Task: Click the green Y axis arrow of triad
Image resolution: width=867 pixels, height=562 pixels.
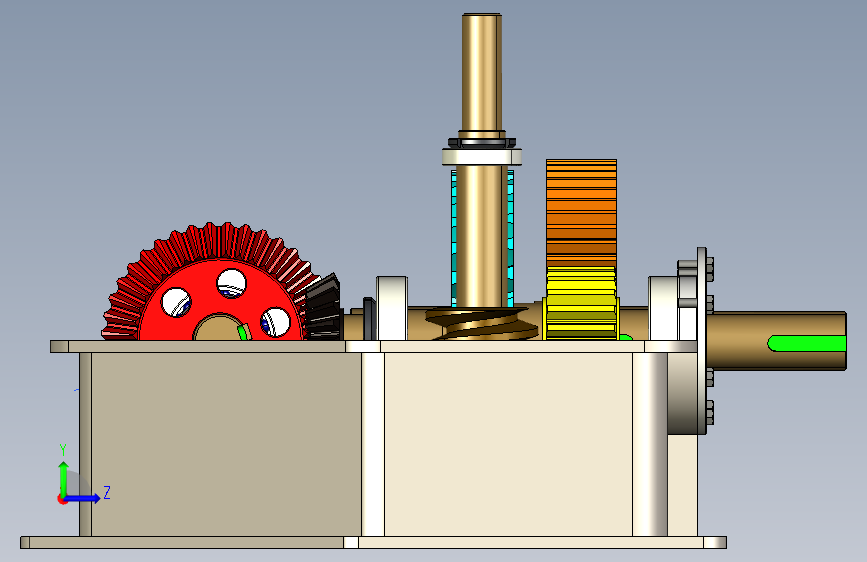Action: [64, 478]
